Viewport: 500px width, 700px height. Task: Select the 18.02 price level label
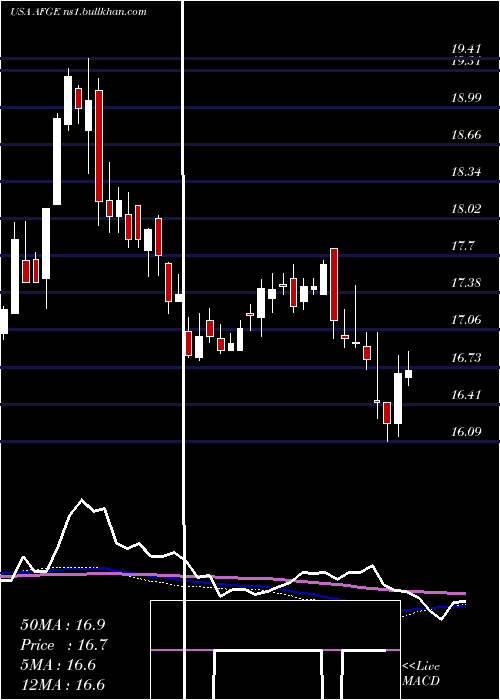pos(466,208)
